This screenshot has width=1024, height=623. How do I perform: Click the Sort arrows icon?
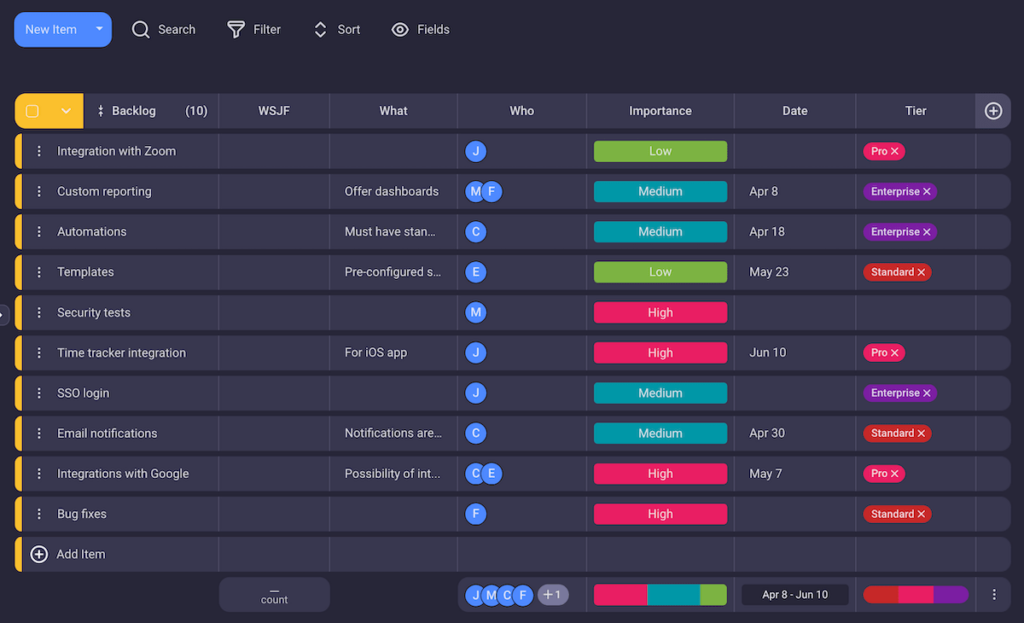pyautogui.click(x=320, y=30)
